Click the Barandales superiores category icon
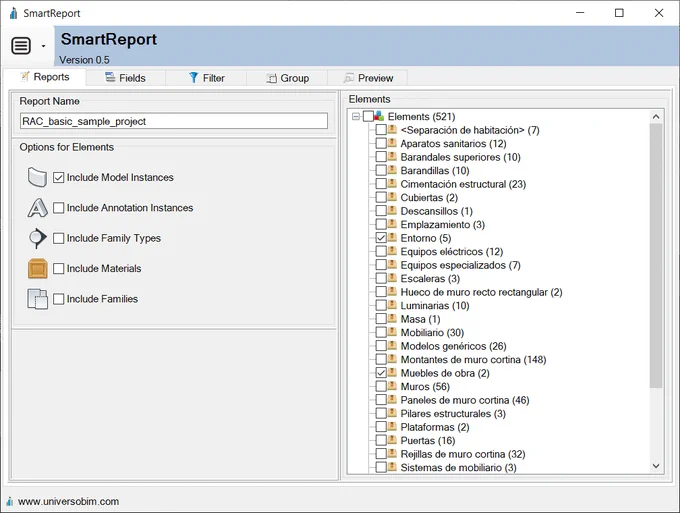 pos(392,156)
